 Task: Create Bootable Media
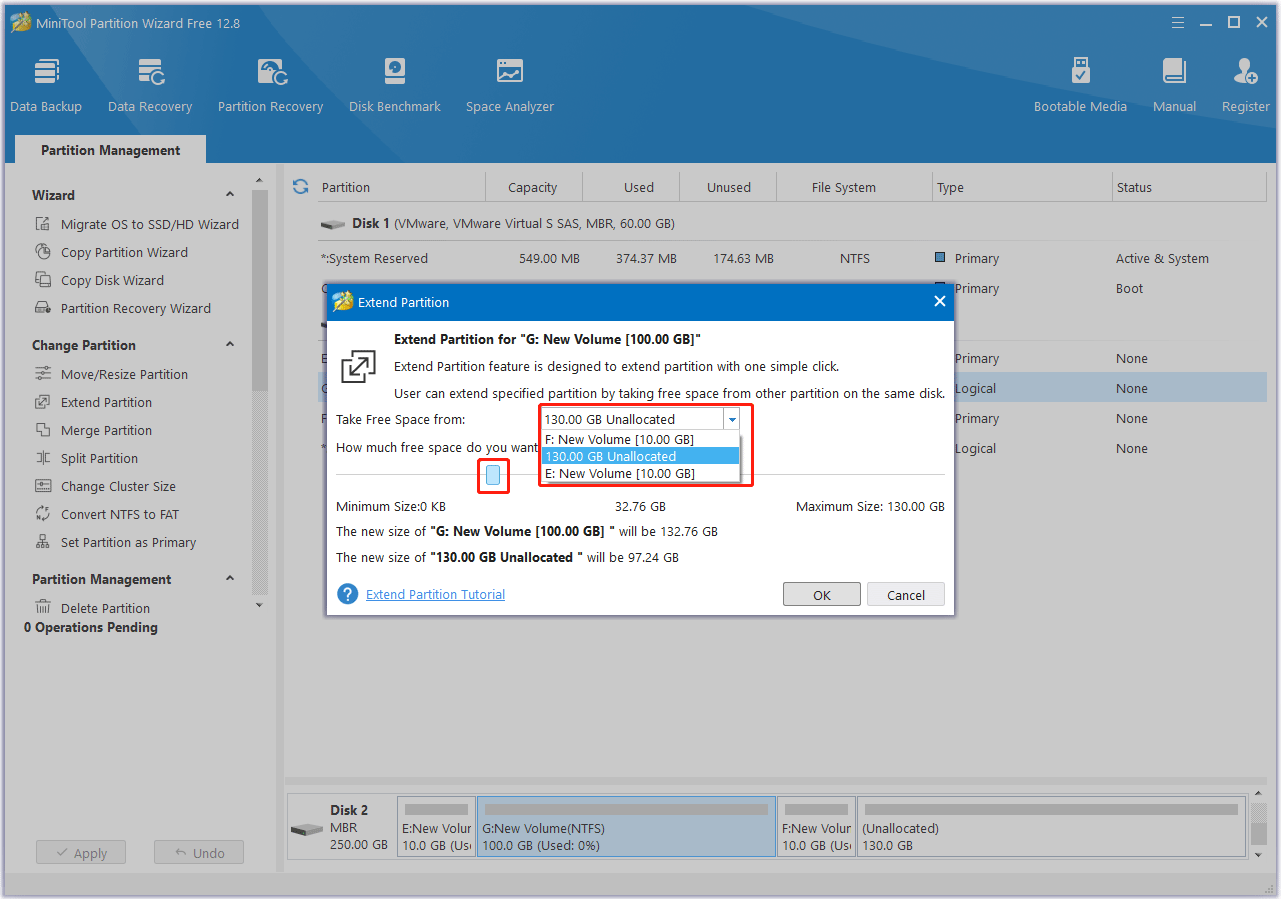click(1080, 85)
